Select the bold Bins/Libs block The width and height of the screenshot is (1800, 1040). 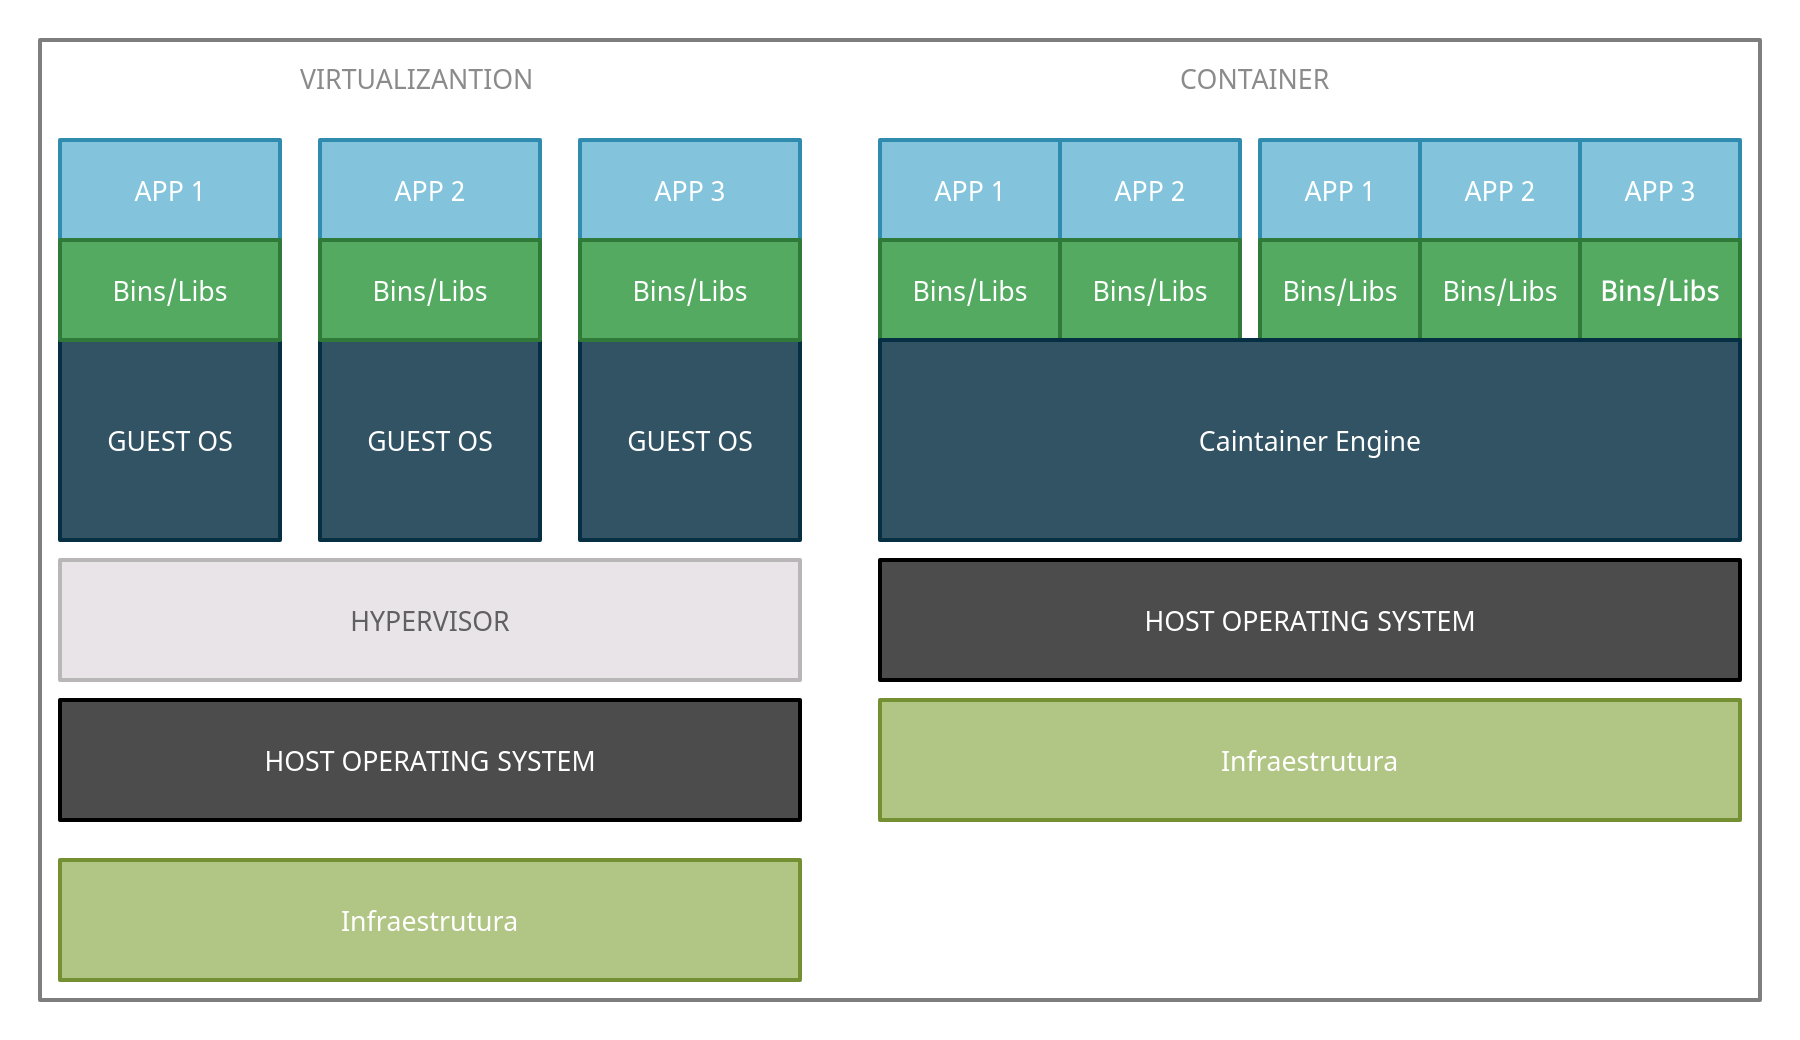coord(1660,290)
